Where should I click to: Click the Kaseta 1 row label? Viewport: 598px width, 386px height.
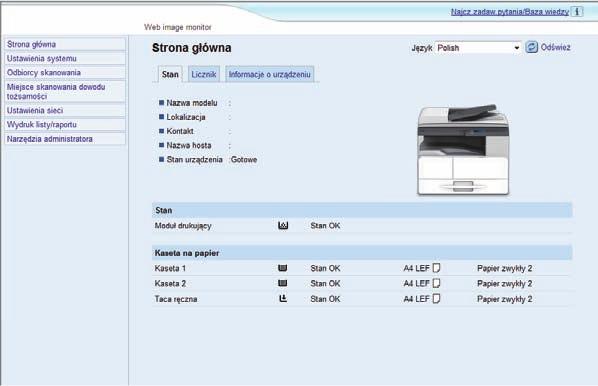point(170,268)
